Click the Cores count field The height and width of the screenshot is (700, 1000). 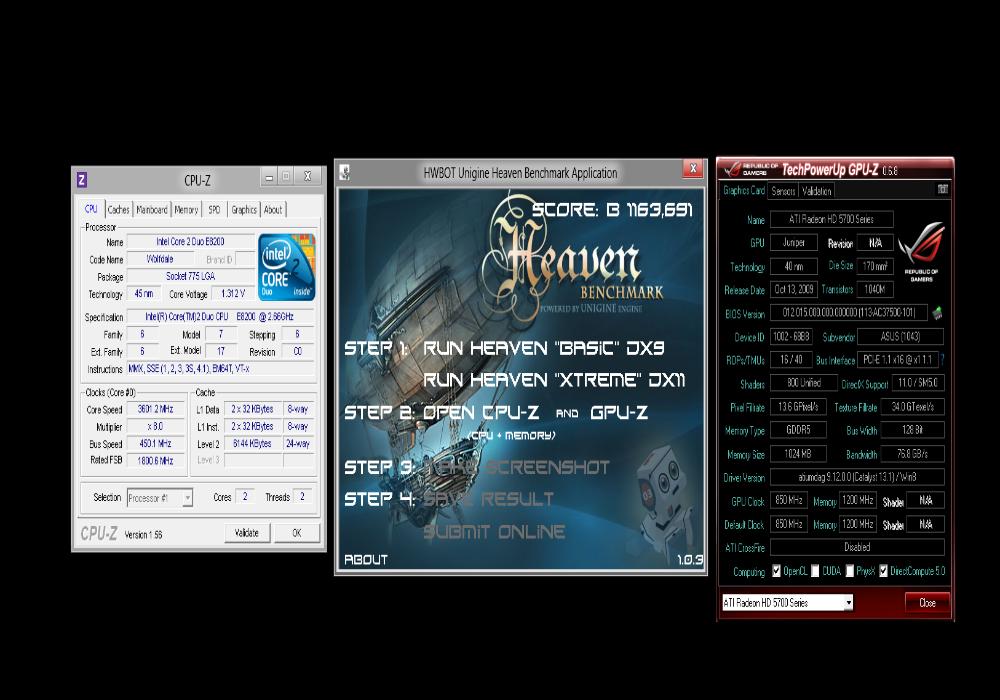coord(245,497)
